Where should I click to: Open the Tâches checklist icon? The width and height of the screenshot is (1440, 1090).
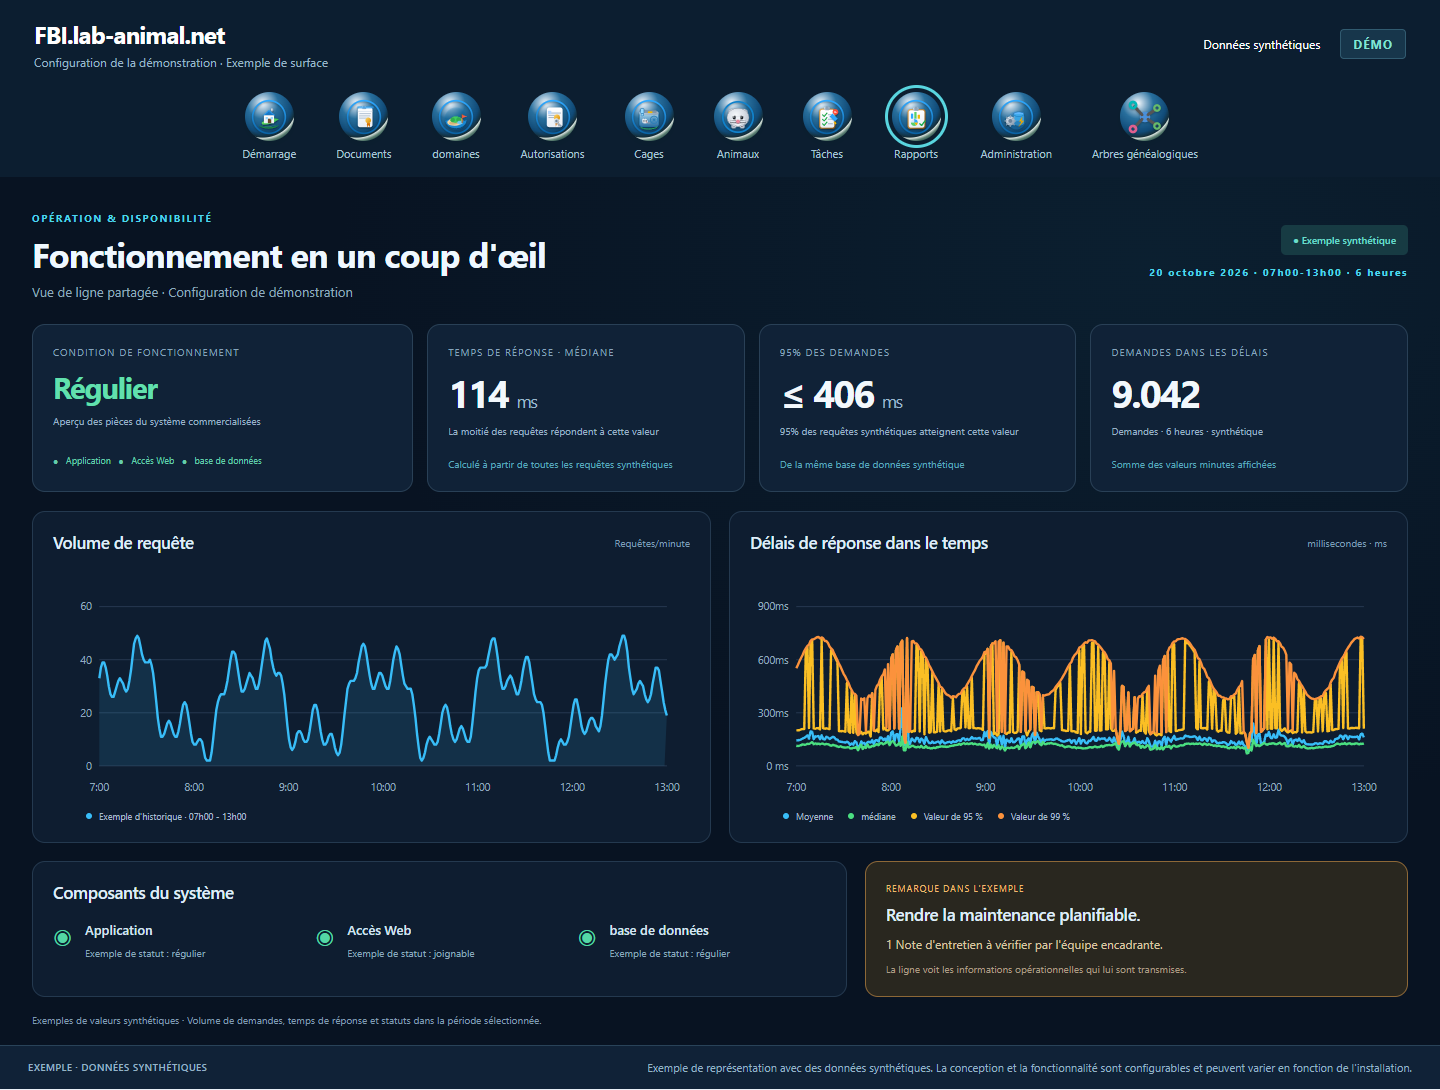tap(827, 117)
